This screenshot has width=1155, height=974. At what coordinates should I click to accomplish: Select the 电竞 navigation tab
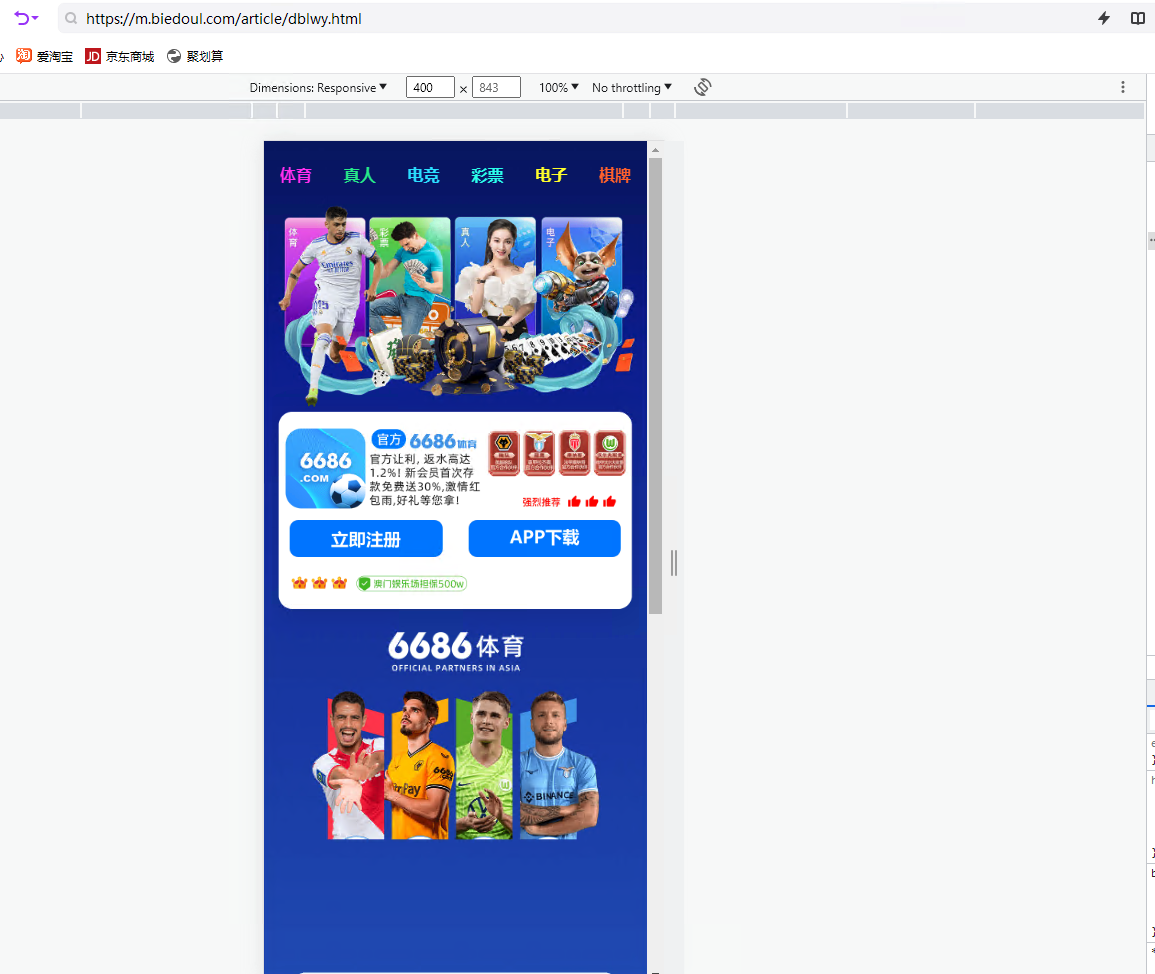(x=423, y=176)
